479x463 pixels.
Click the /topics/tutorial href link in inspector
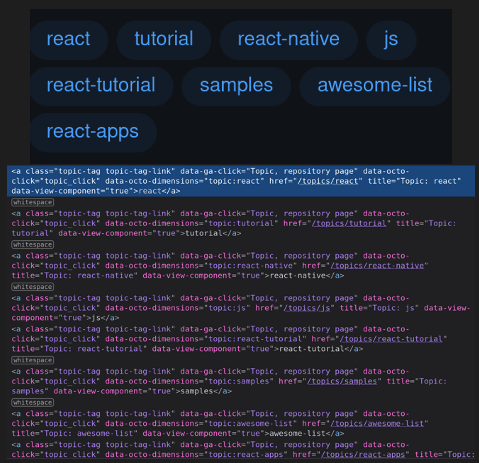coord(349,223)
